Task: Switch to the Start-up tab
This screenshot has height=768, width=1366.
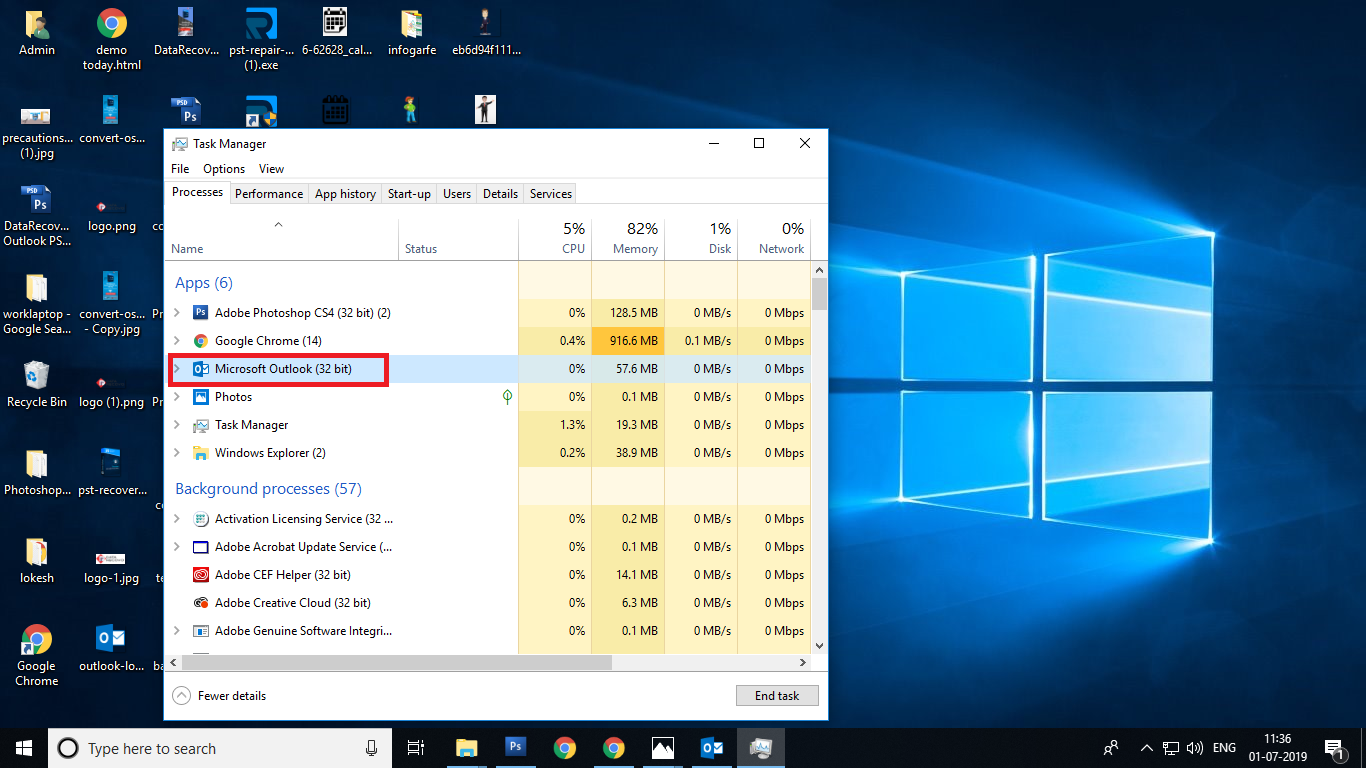Action: pos(409,194)
